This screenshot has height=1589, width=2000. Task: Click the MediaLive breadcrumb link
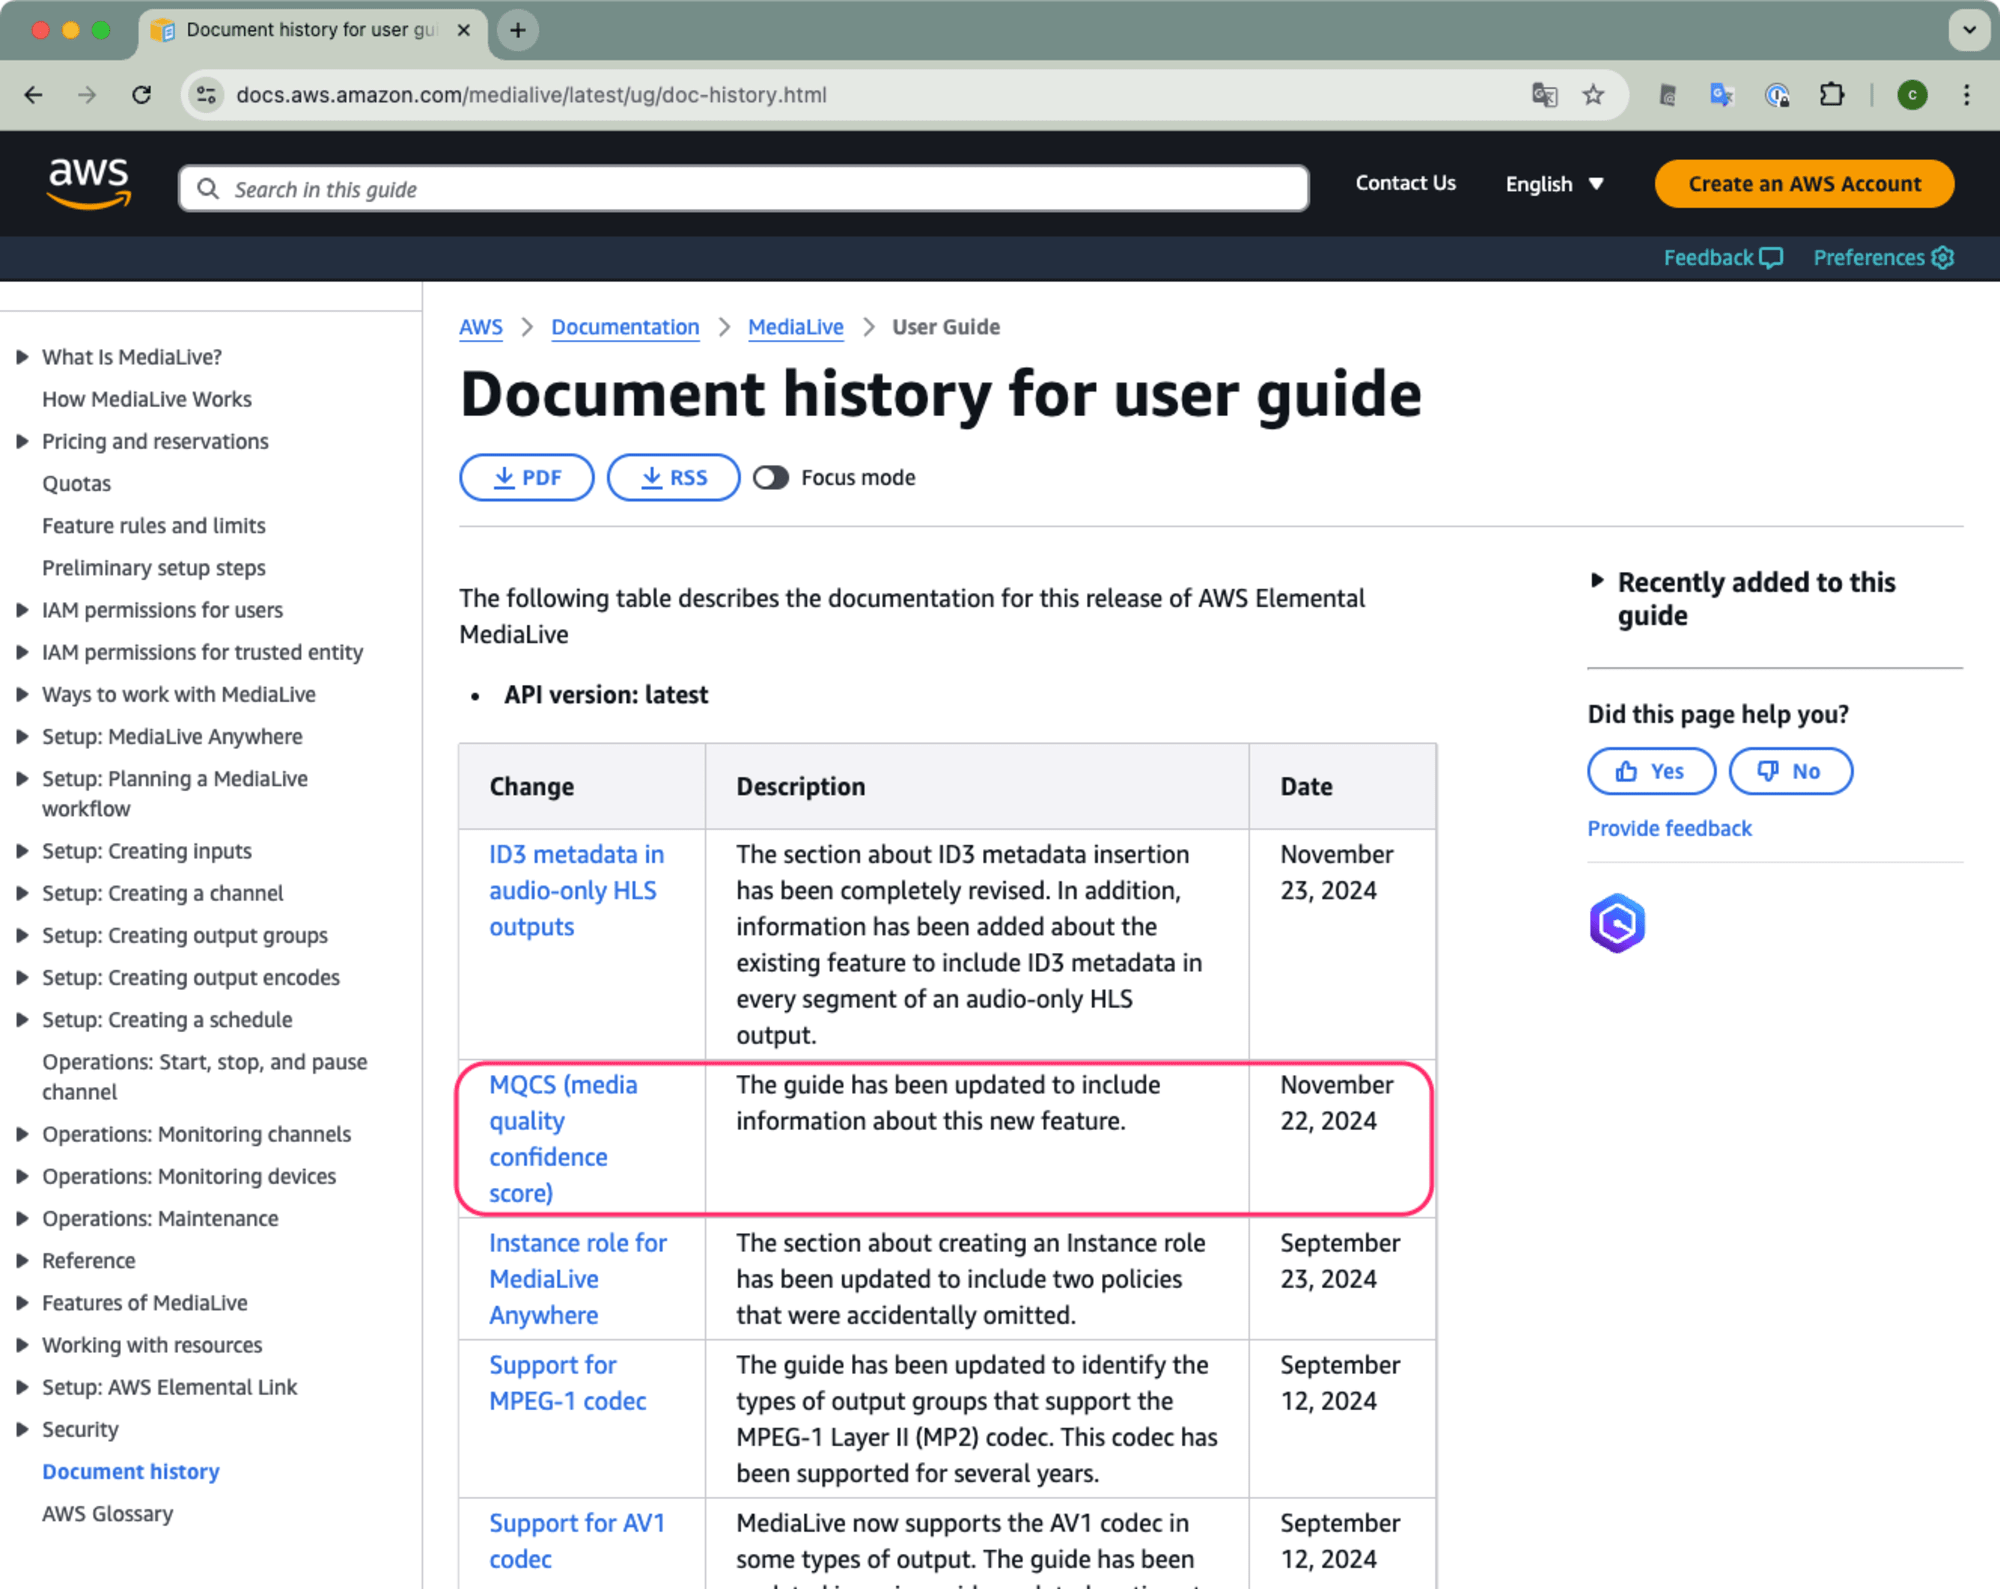(x=796, y=327)
